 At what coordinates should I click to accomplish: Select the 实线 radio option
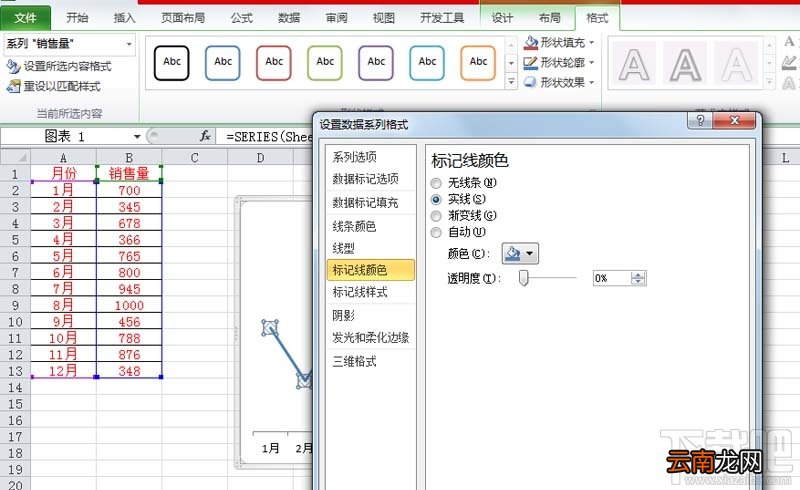436,199
